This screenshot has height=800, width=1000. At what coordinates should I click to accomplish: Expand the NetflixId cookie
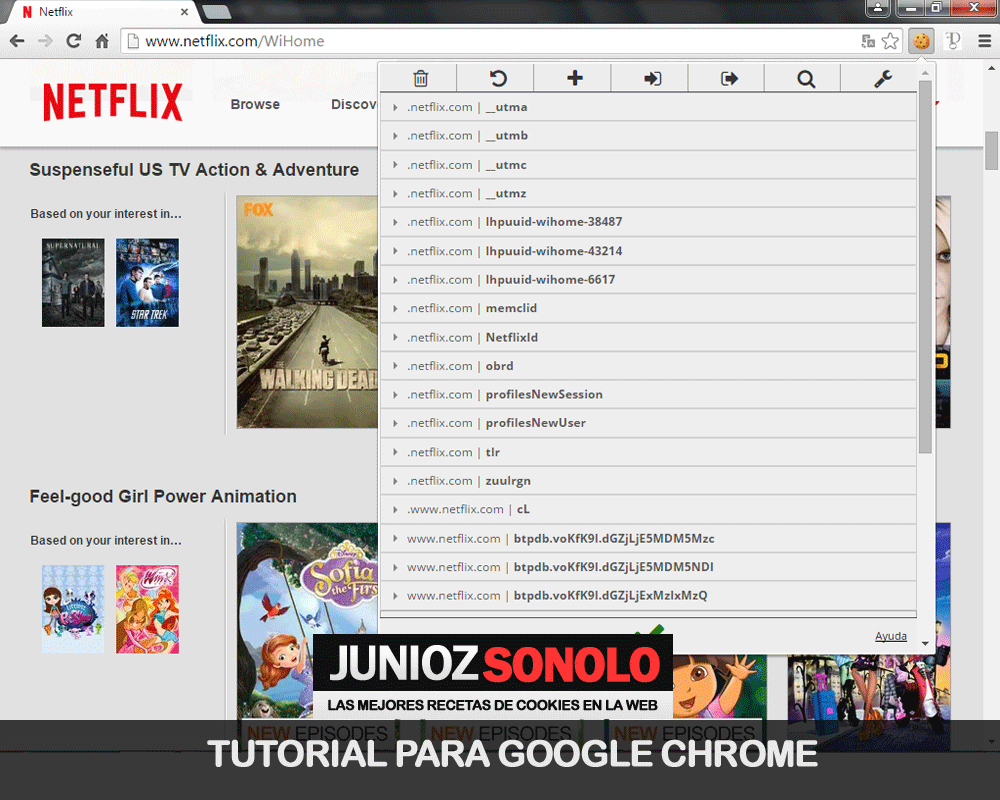click(649, 337)
